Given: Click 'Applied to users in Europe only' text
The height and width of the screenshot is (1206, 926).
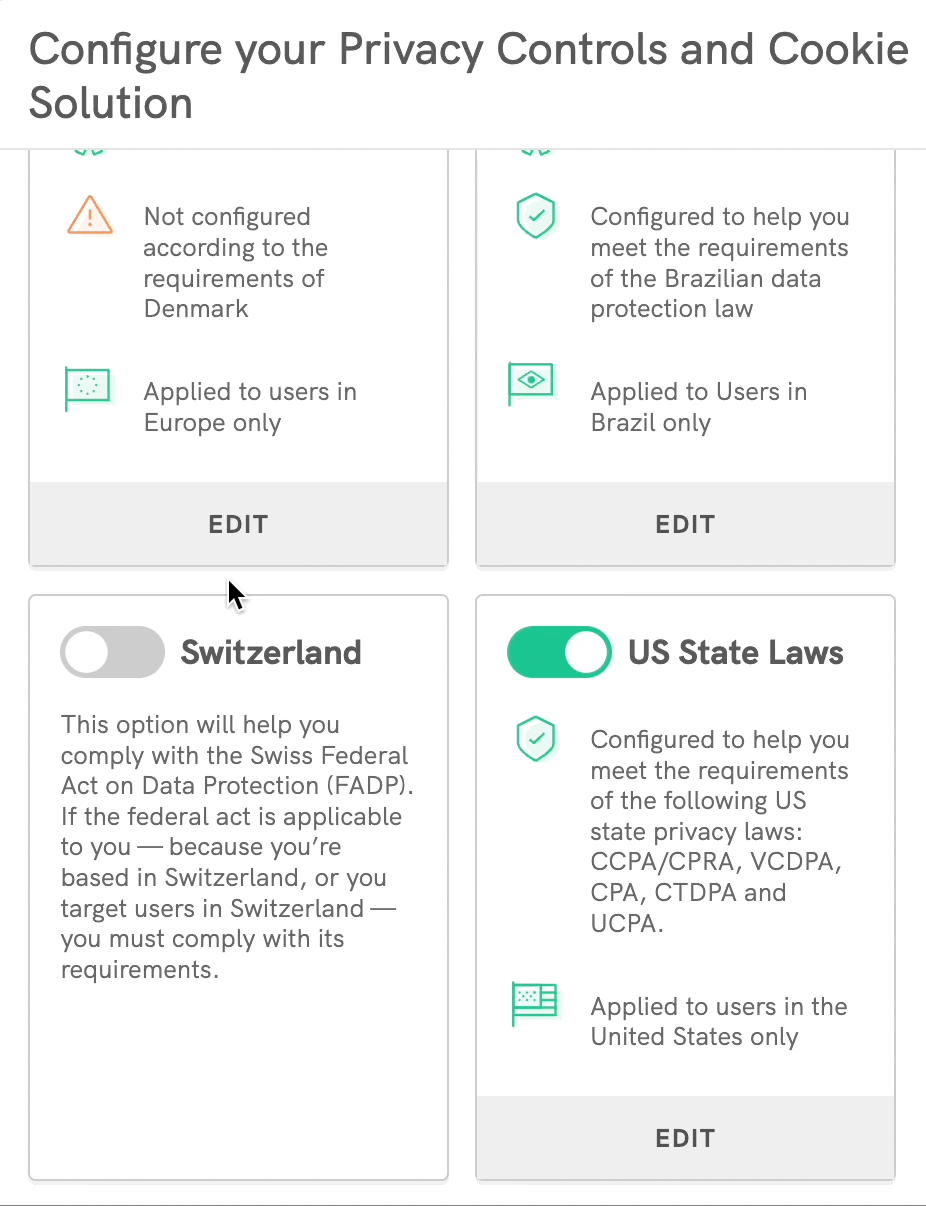Looking at the screenshot, I should [x=250, y=407].
